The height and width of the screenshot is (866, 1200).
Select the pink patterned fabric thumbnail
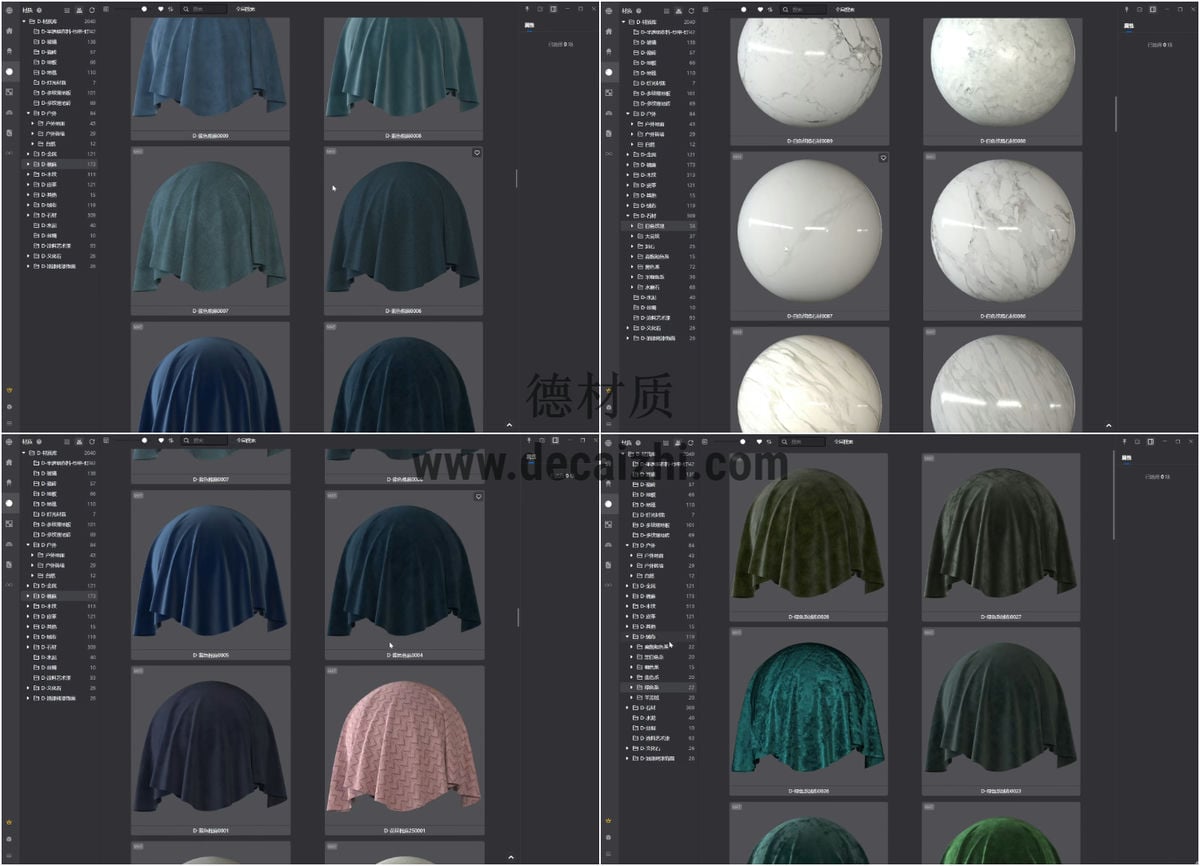tap(403, 752)
